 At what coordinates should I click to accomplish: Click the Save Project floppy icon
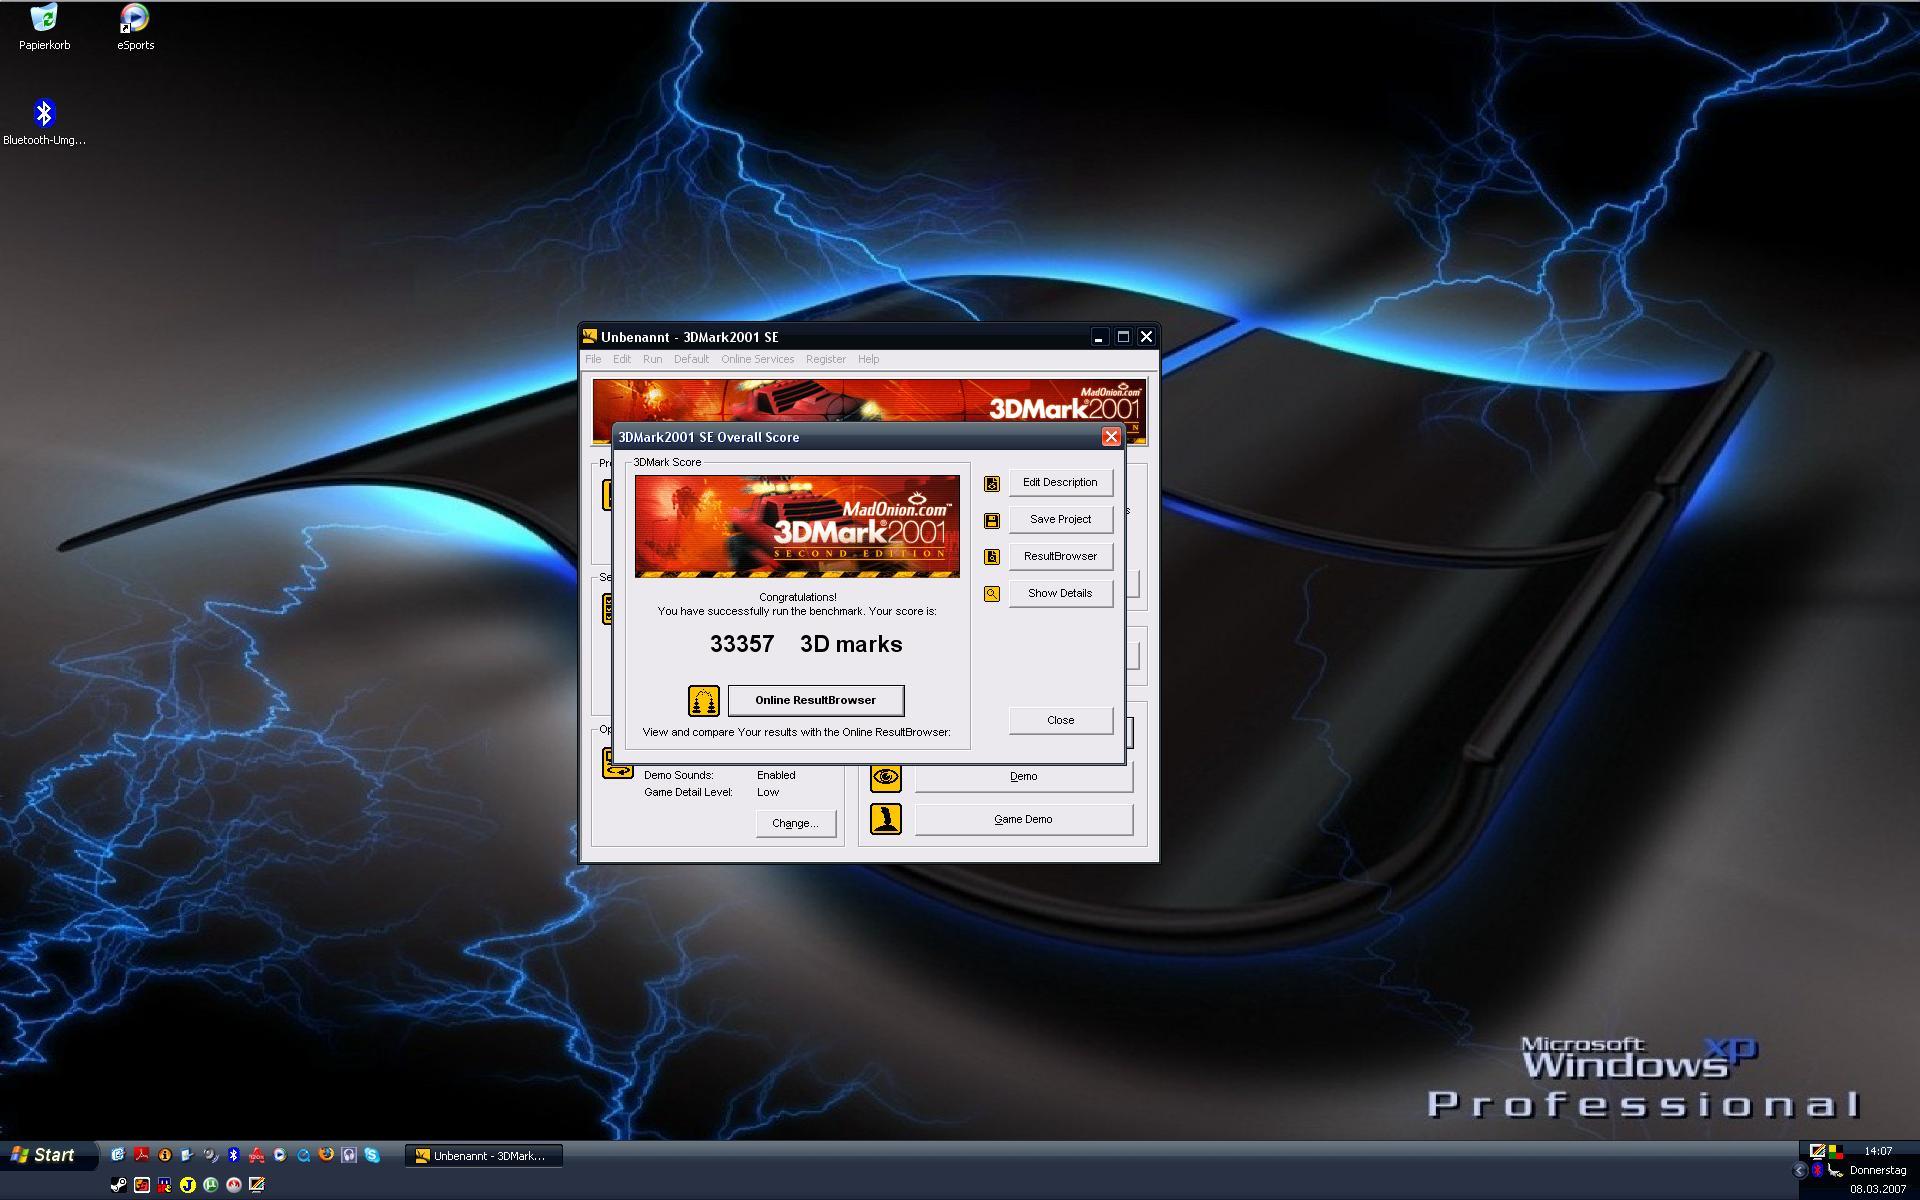point(992,521)
